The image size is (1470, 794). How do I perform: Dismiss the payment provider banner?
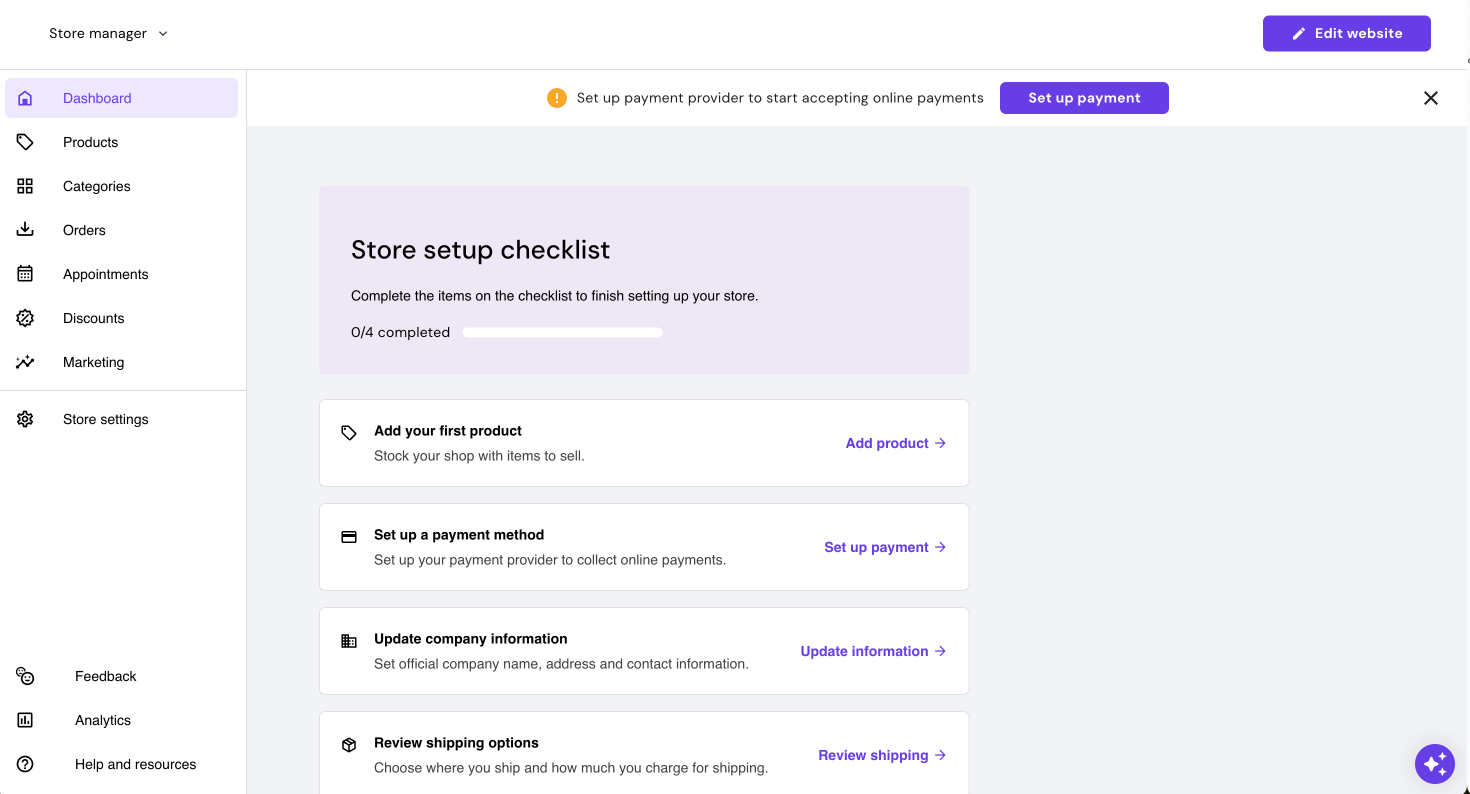(1430, 98)
